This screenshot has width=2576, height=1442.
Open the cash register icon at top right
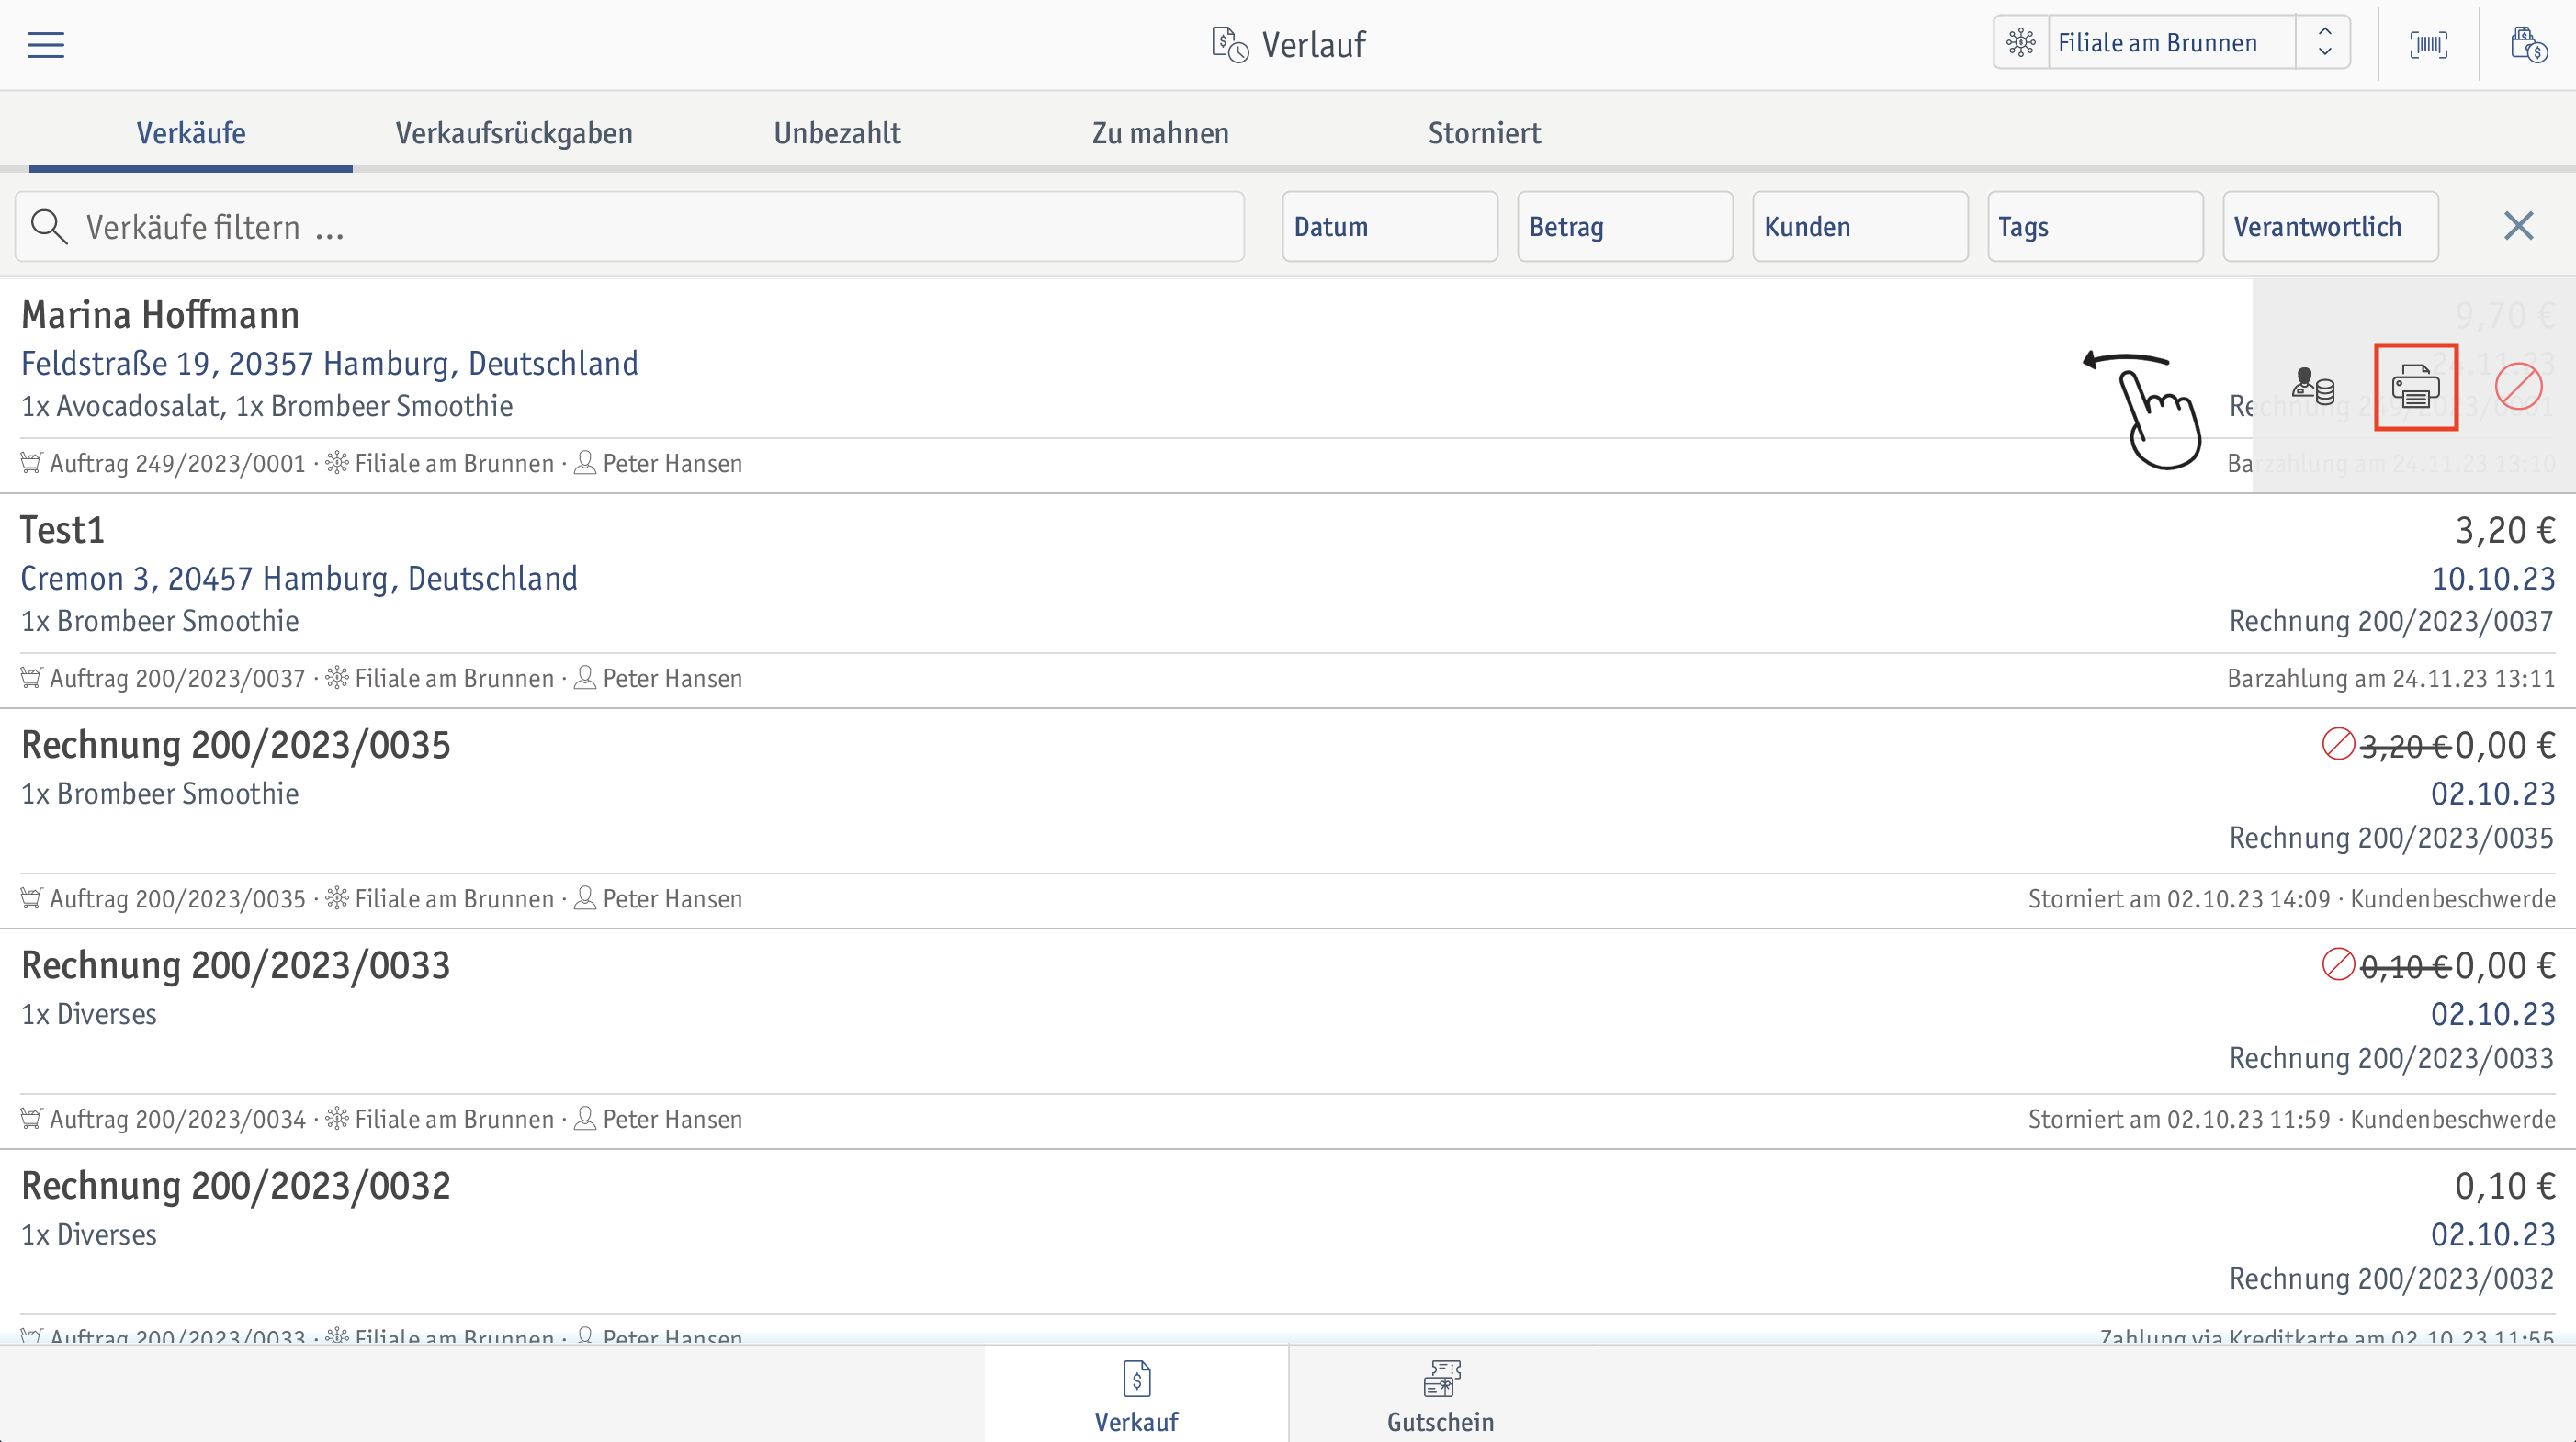tap(2528, 45)
